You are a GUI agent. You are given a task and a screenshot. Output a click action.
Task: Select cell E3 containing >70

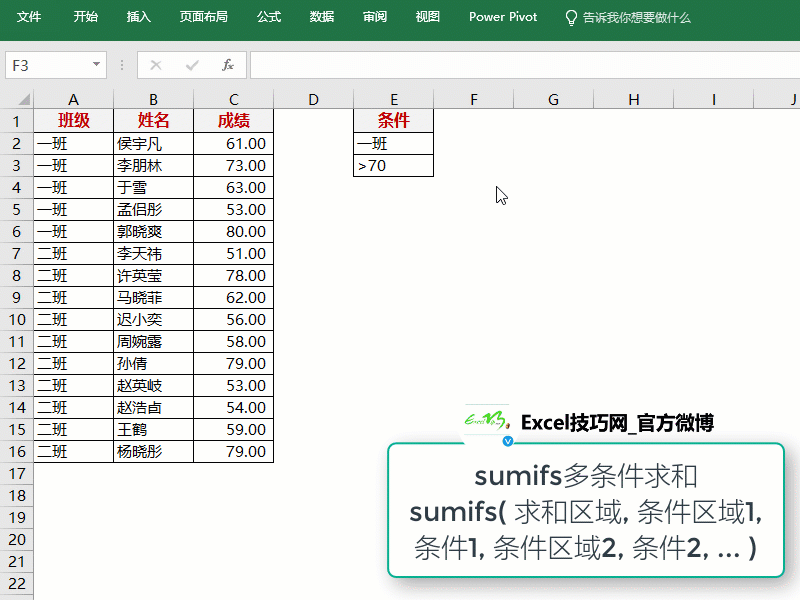click(x=393, y=165)
